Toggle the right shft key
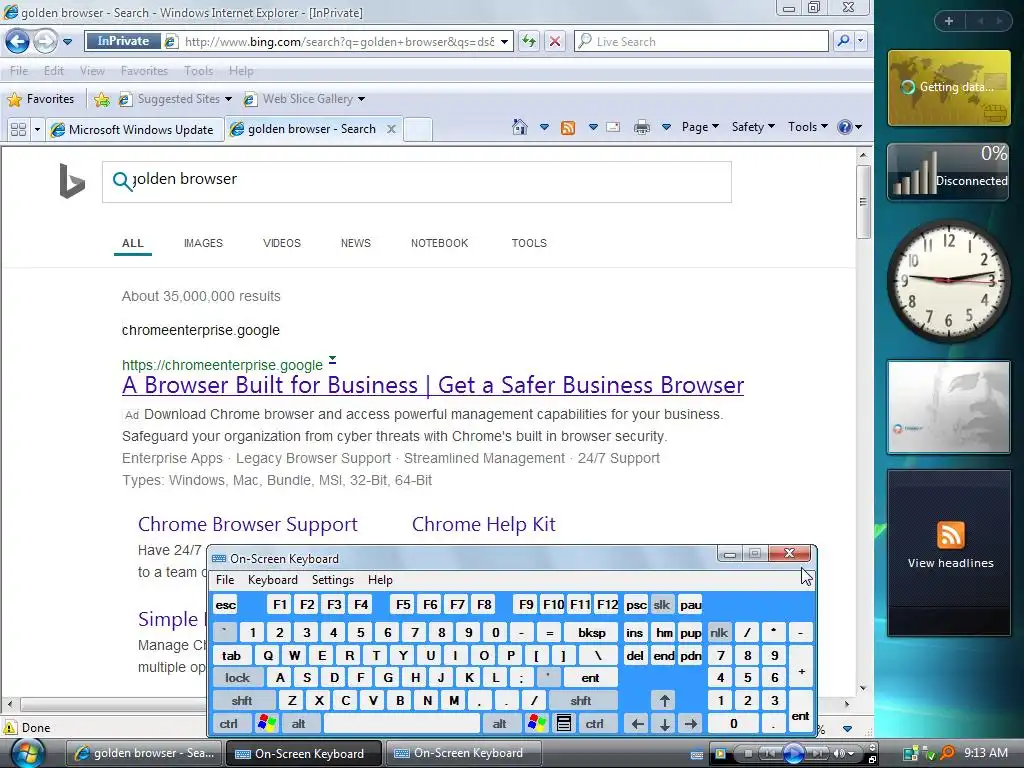The image size is (1024, 768). coord(581,701)
